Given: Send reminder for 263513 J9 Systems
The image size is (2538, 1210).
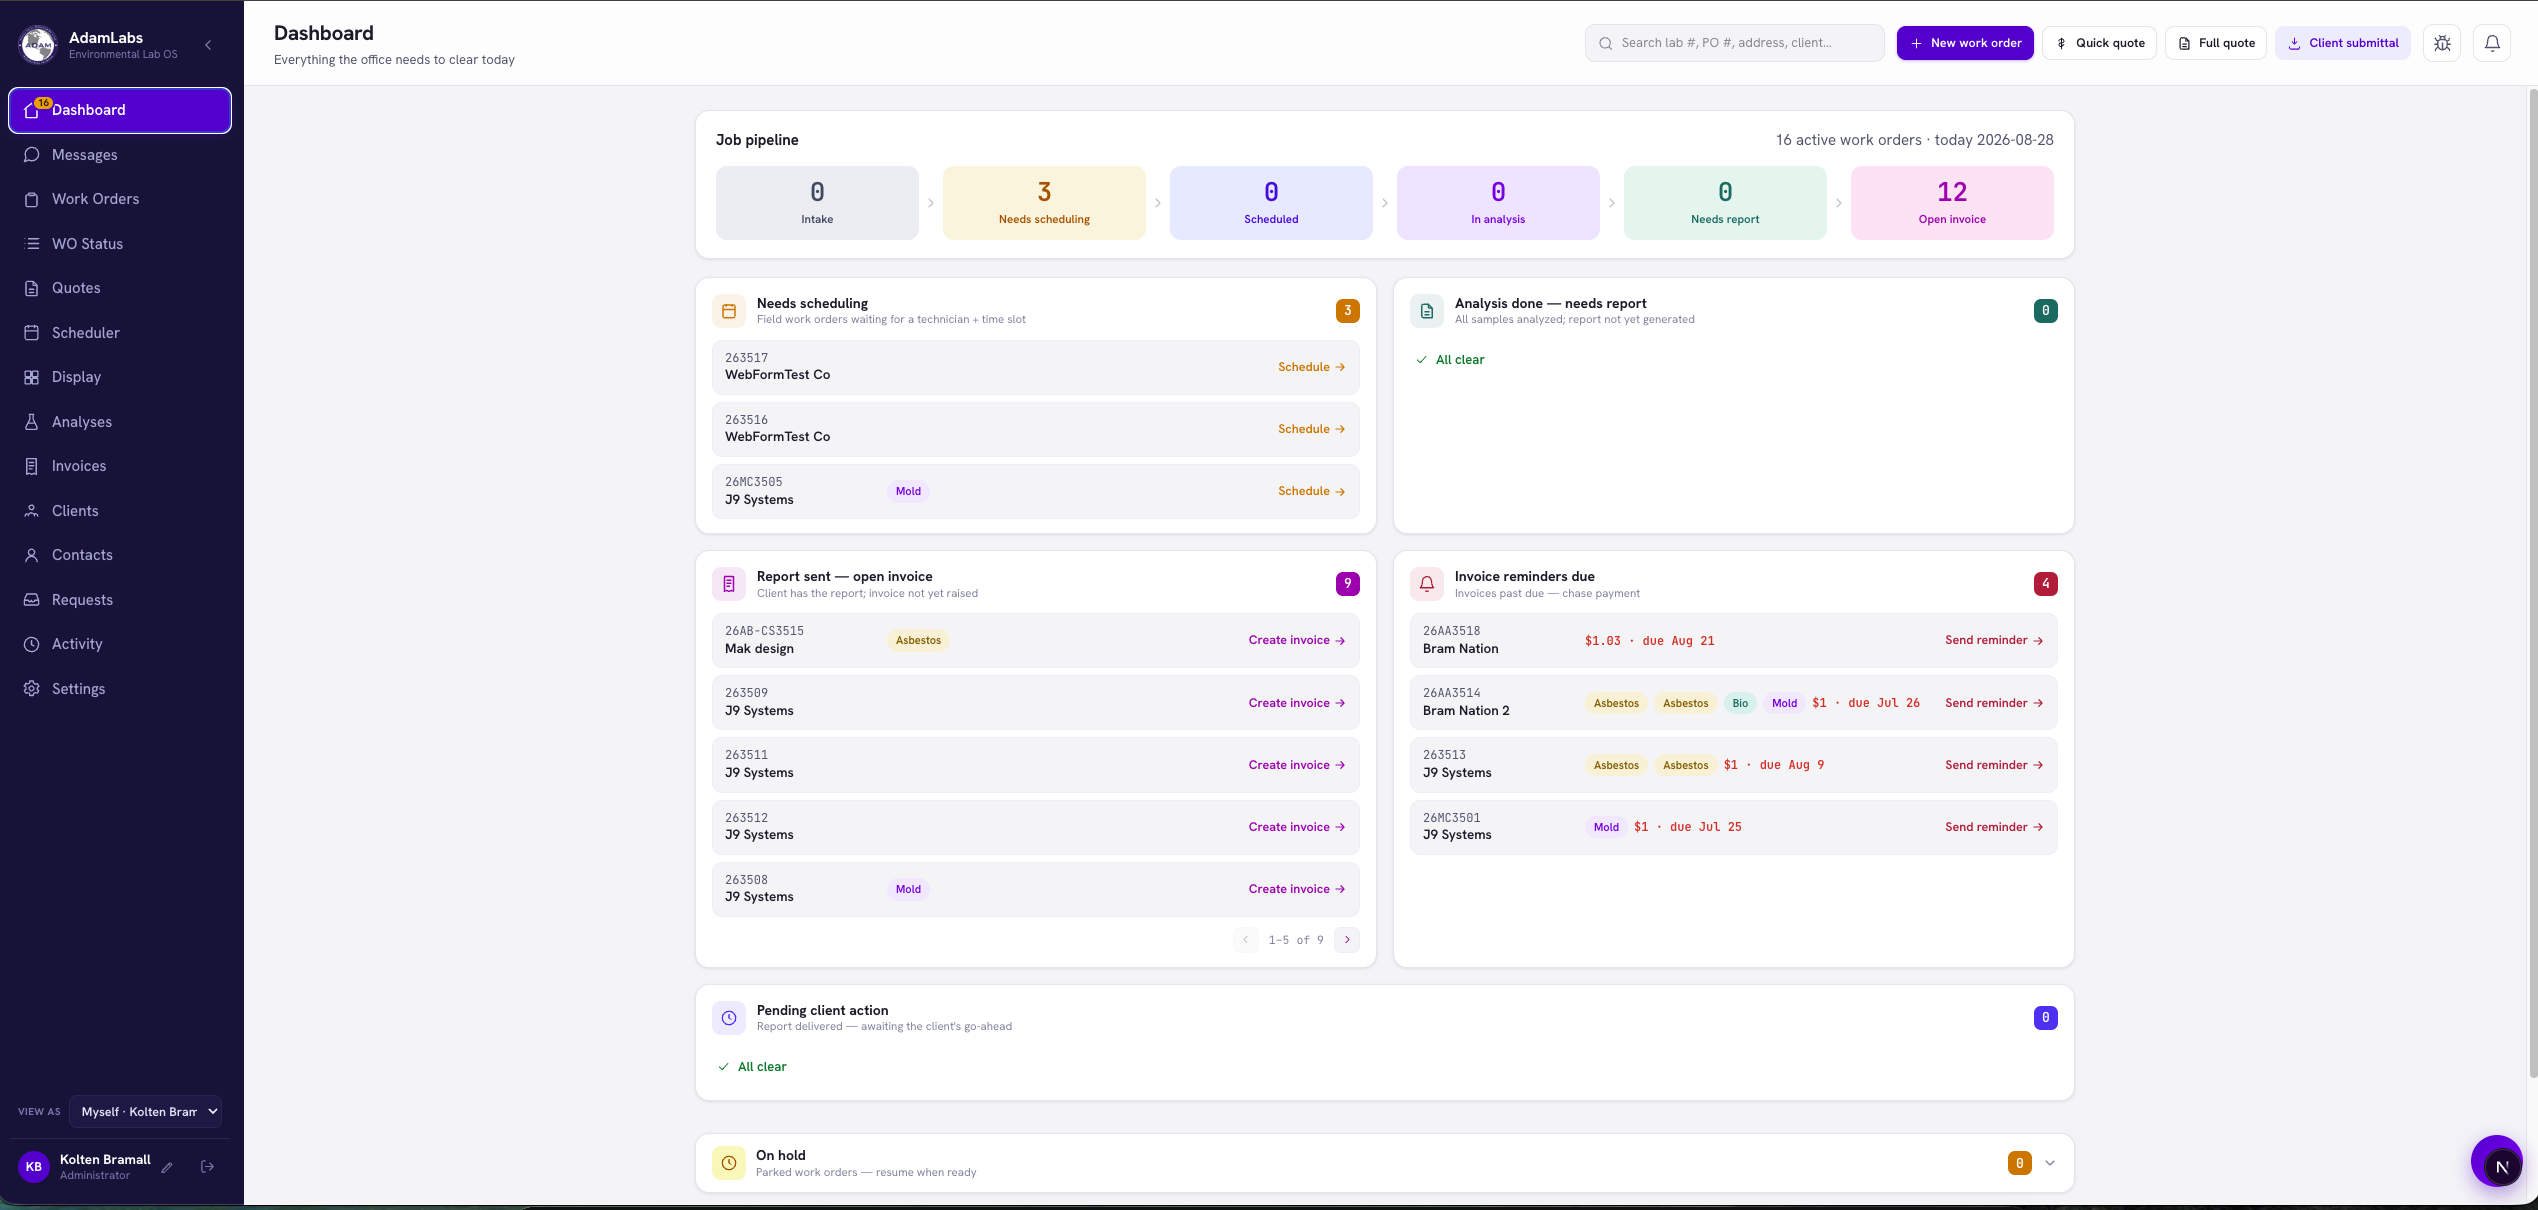Looking at the screenshot, I should click(x=1994, y=765).
